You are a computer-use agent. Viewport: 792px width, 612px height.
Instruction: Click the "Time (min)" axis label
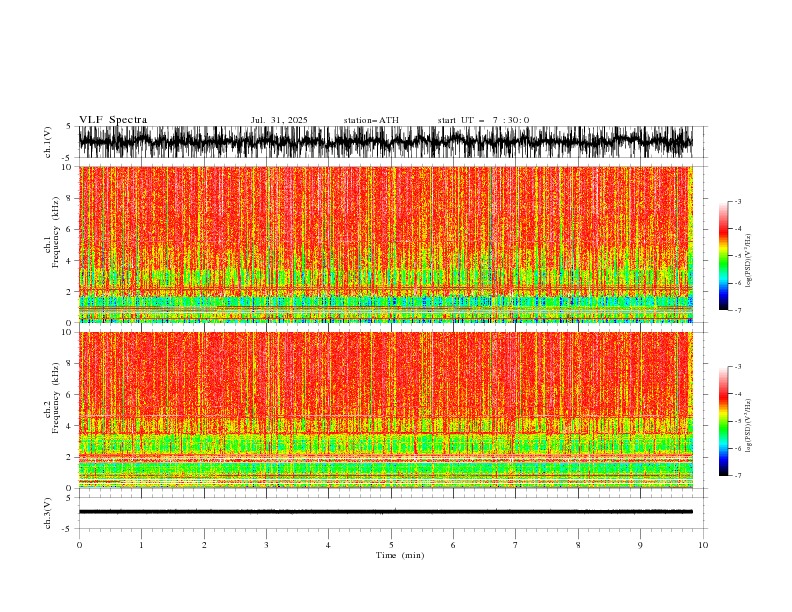pyautogui.click(x=400, y=555)
